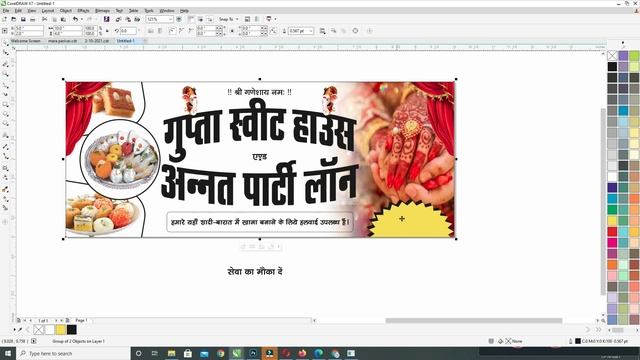Click the Open file icon
The width and height of the screenshot is (640, 360).
pos(14,19)
